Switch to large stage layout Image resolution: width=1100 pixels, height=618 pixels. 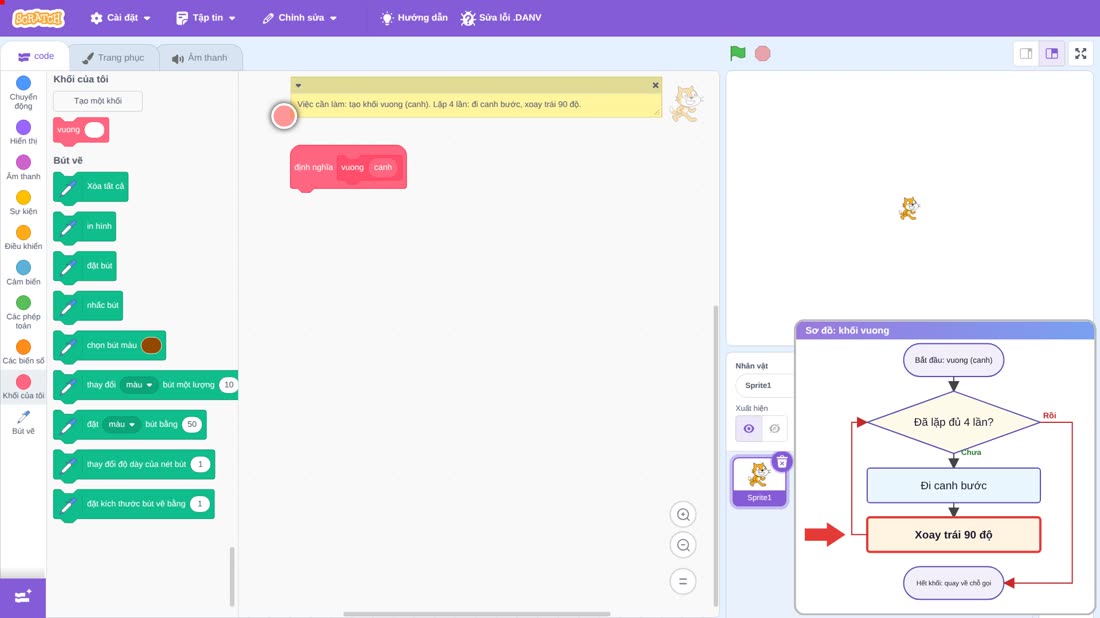point(1052,53)
